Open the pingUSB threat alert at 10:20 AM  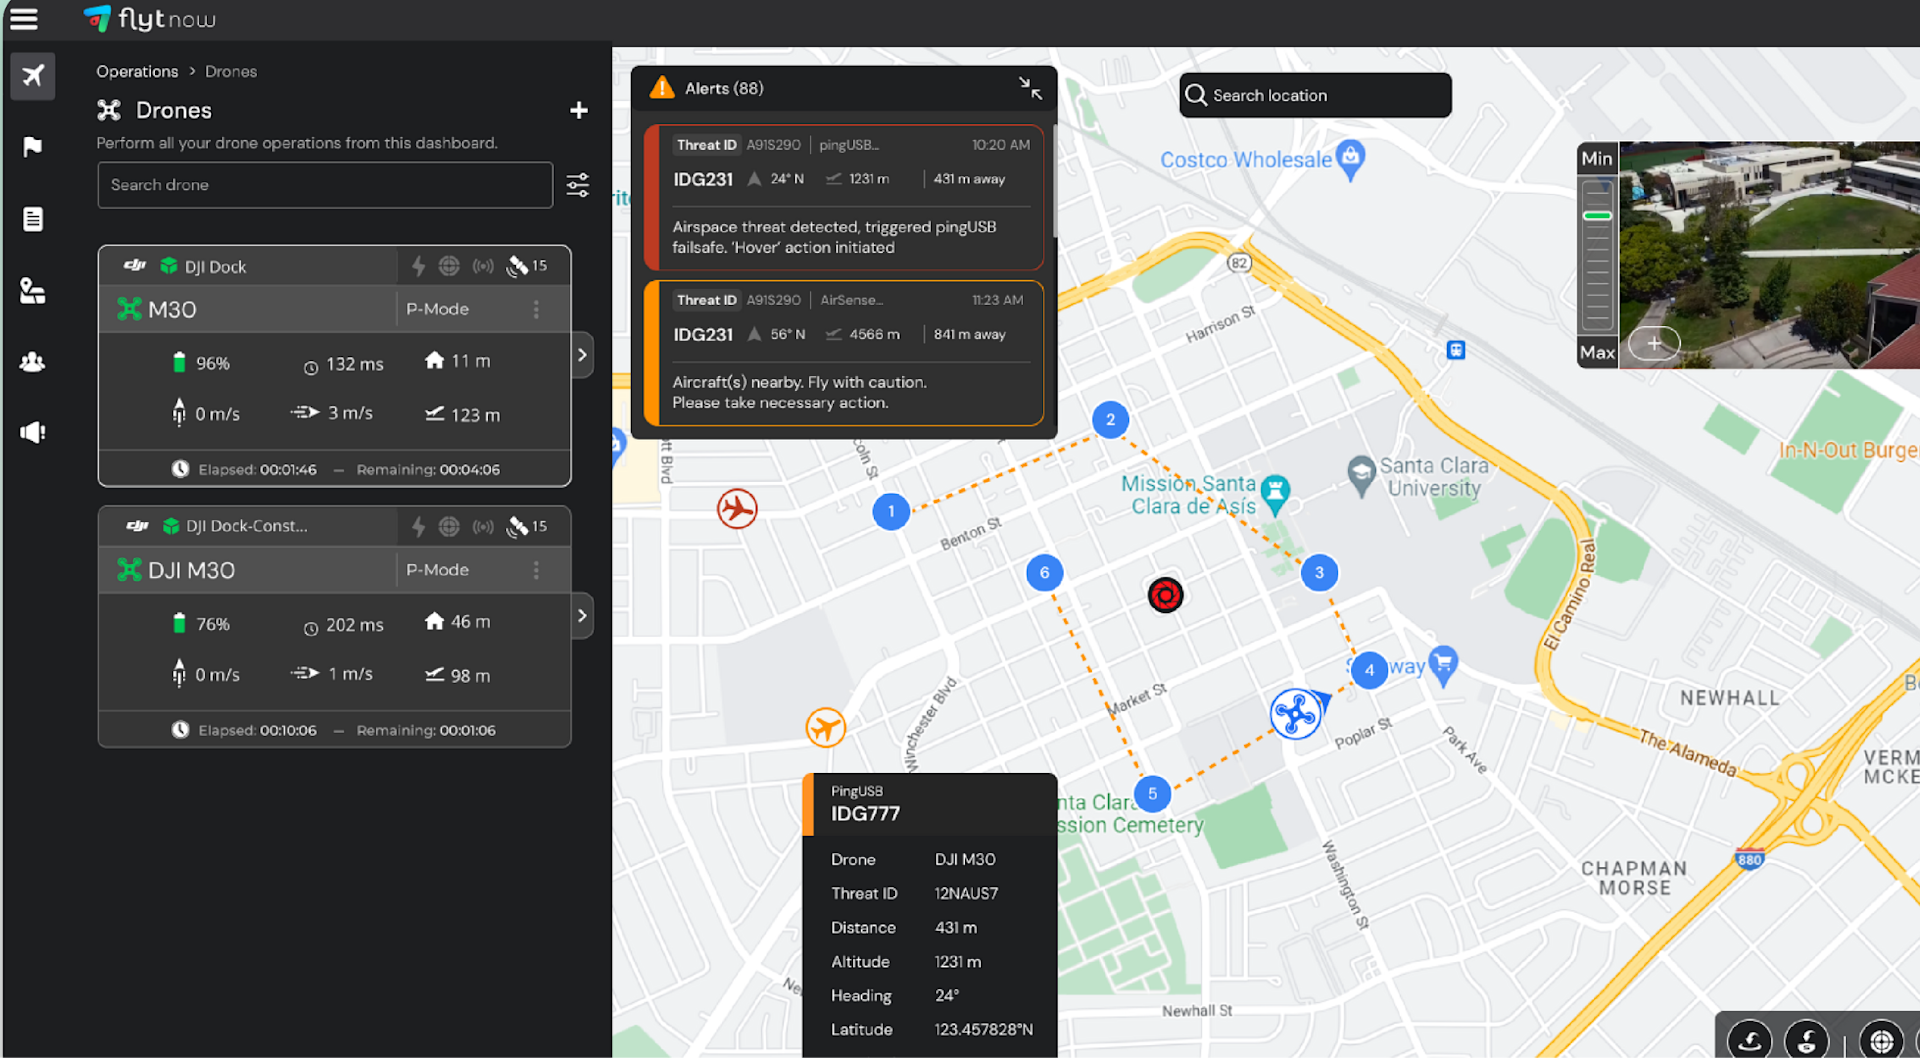[x=845, y=197]
